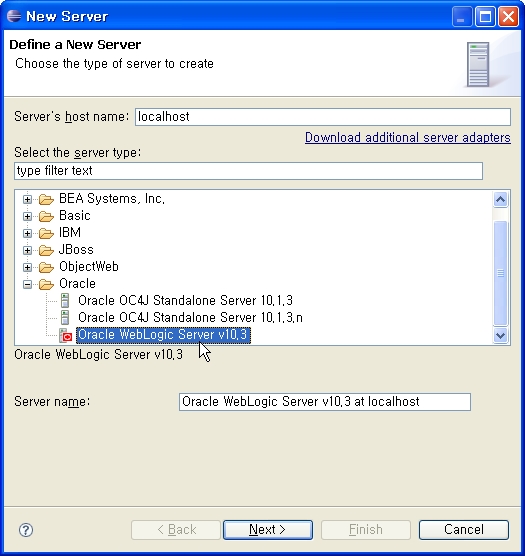Click the OC4J Standalone Server 10.1.3.n server icon
The width and height of the screenshot is (525, 556).
coord(65,317)
